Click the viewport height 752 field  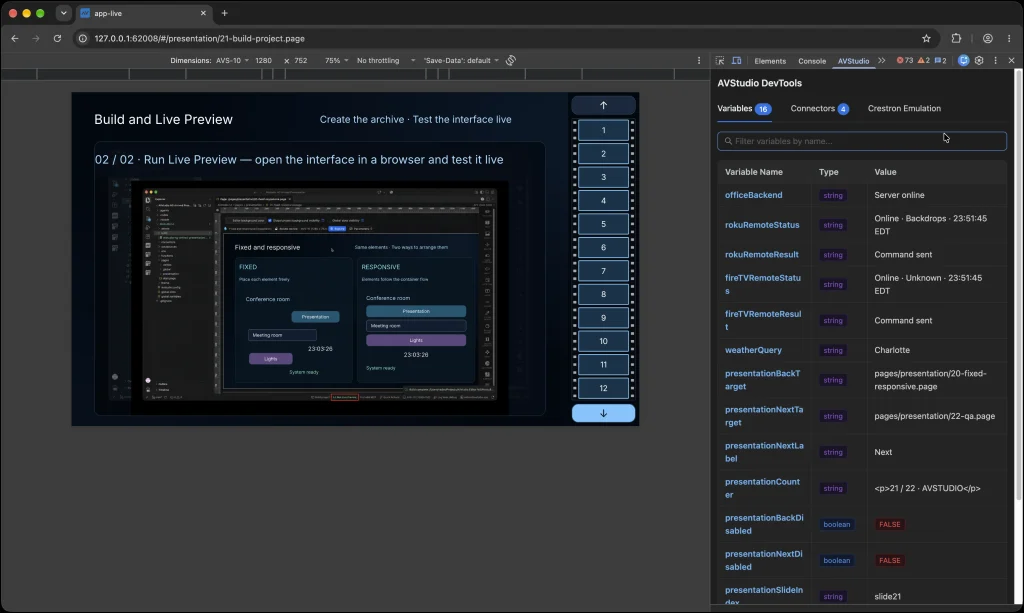300,61
